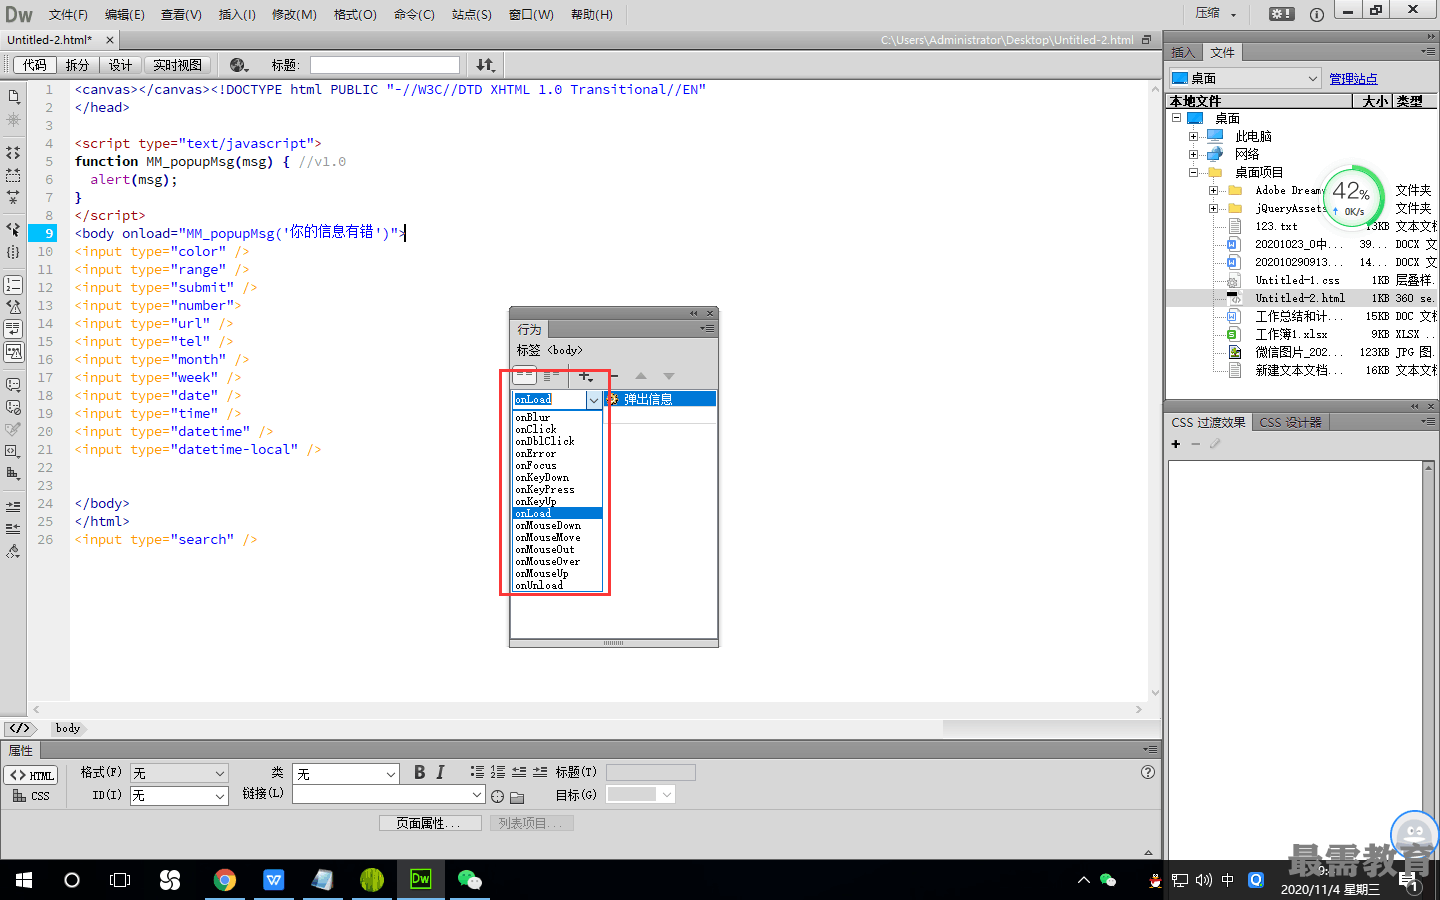
Task: Expand the 此电脑 tree node
Action: coord(1193,136)
